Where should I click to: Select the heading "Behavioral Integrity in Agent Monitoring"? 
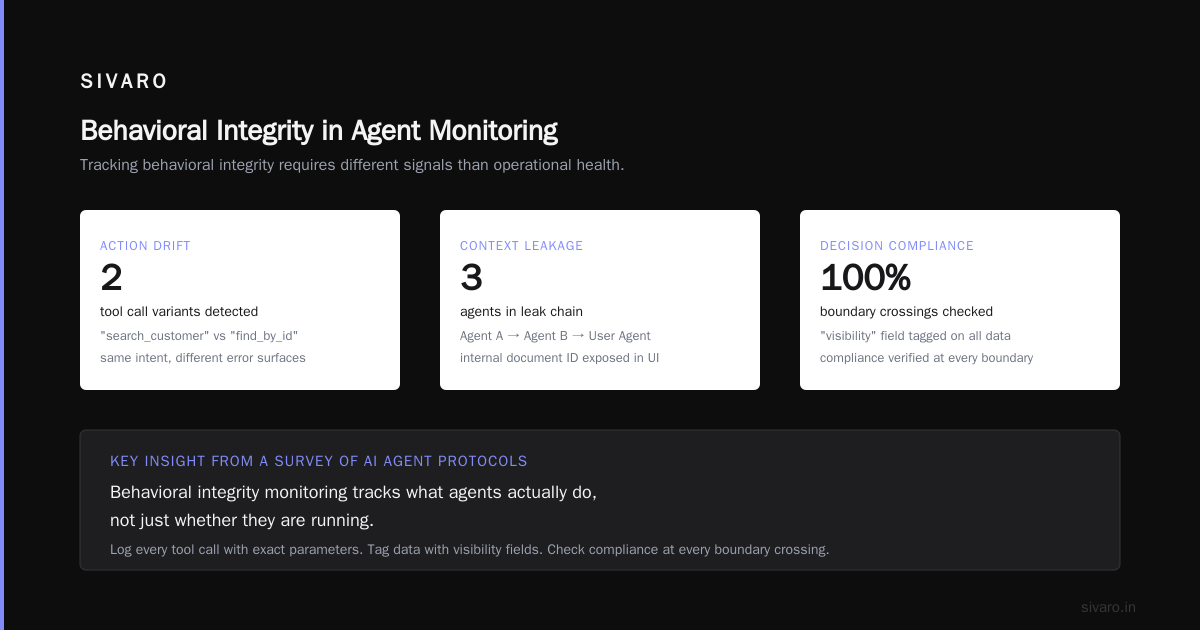pos(319,131)
